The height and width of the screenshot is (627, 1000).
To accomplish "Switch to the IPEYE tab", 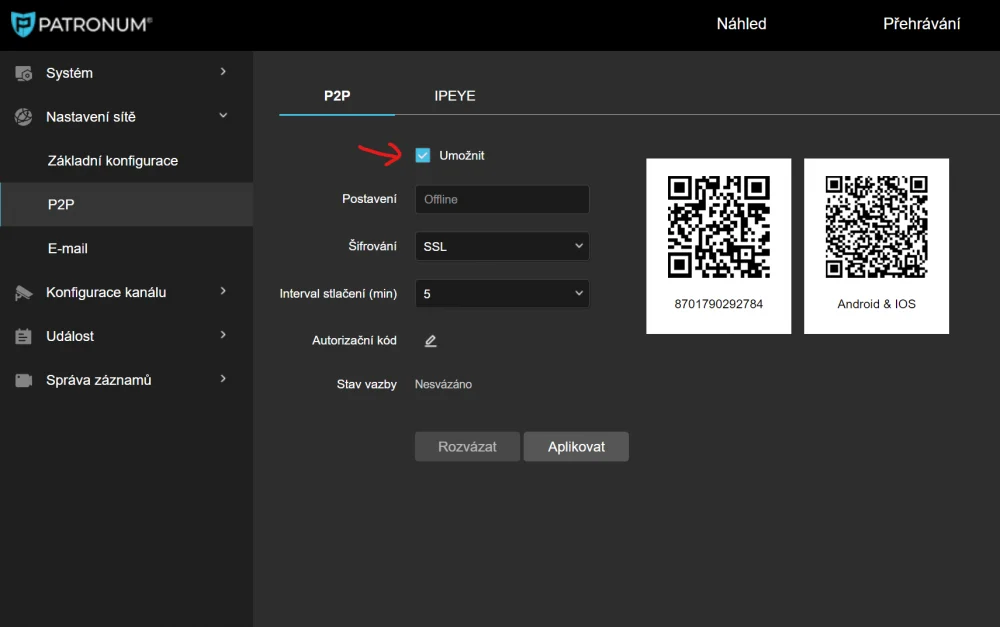I will coord(455,96).
